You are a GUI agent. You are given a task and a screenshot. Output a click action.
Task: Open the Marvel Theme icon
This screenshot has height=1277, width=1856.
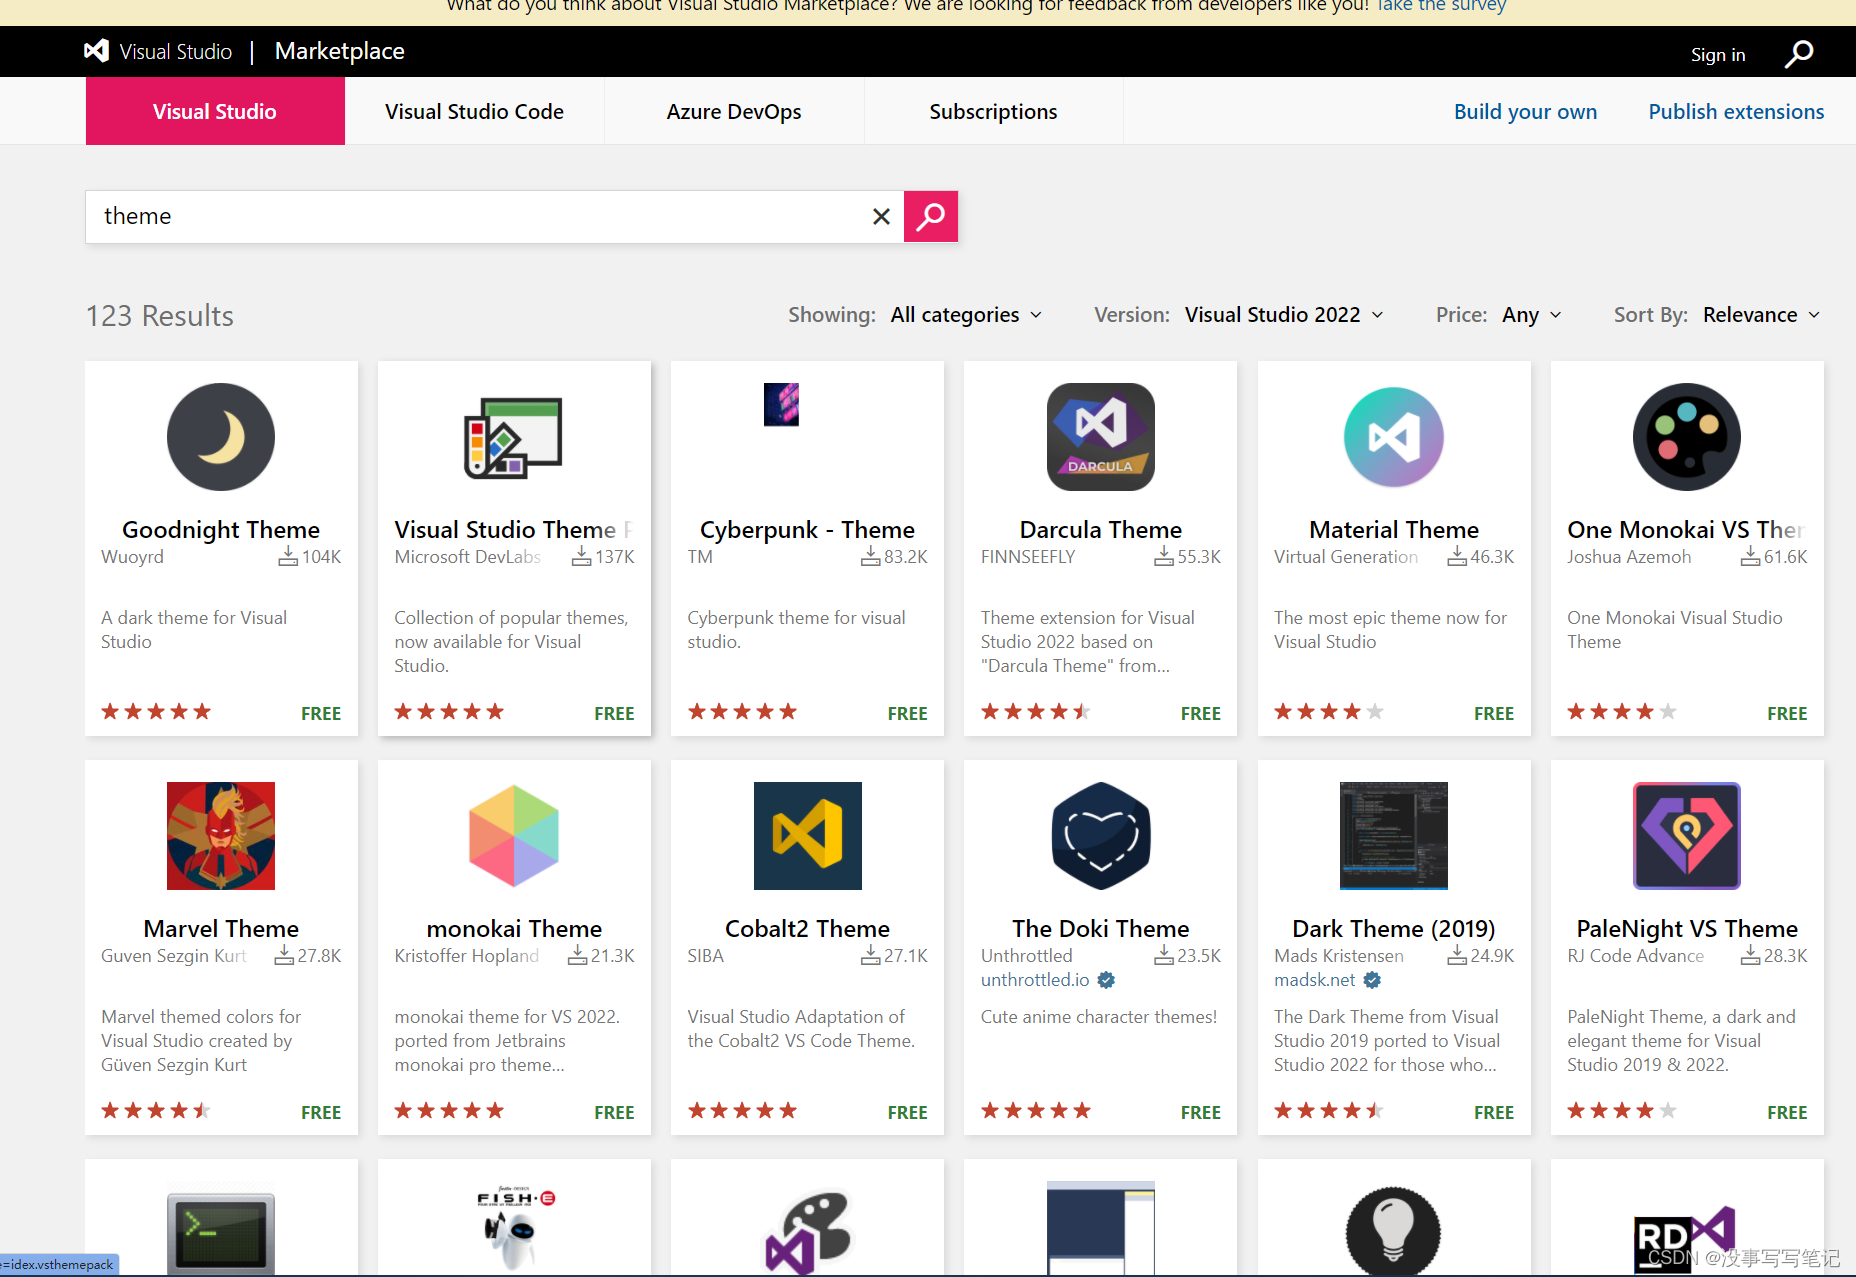pyautogui.click(x=221, y=836)
